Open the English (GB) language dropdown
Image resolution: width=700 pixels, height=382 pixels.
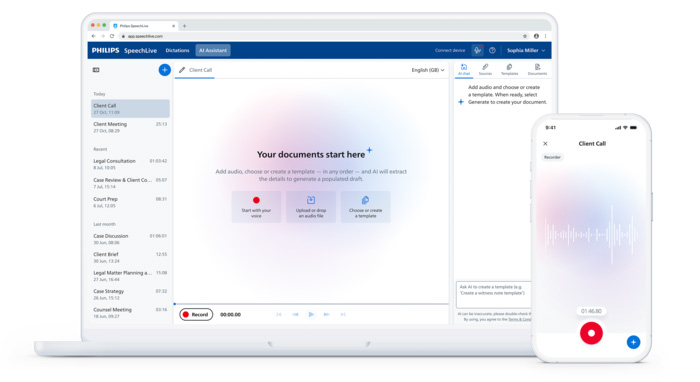pyautogui.click(x=428, y=70)
